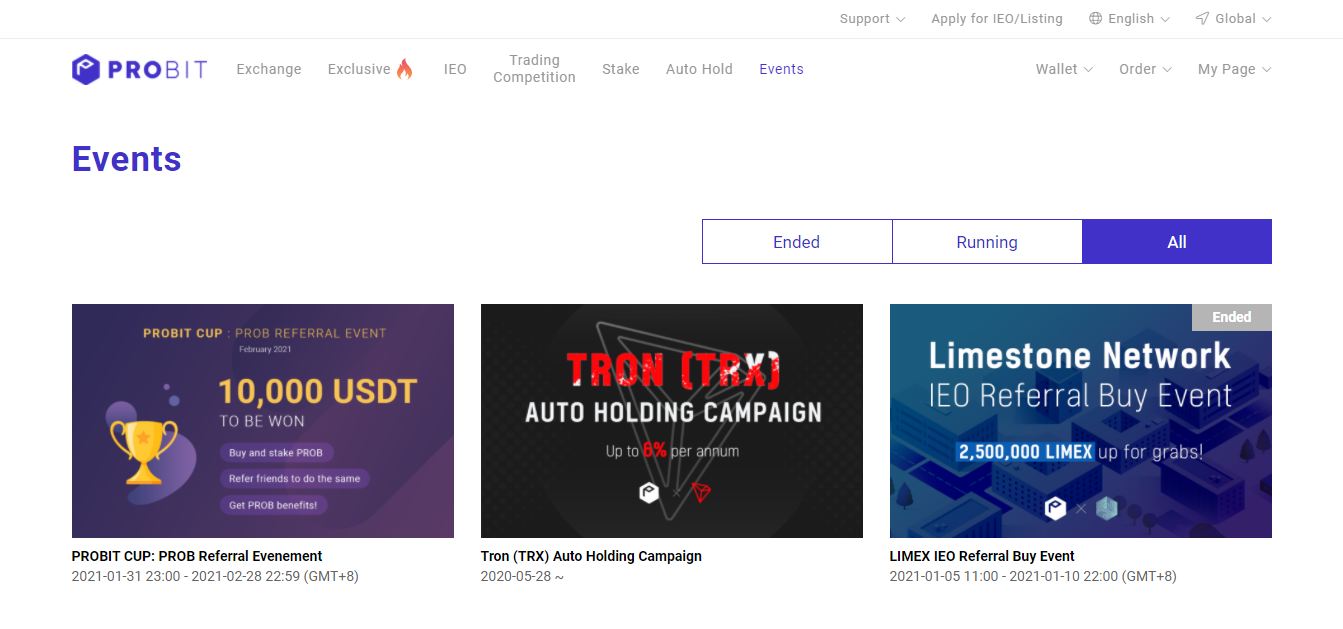The image size is (1343, 629).
Task: Open the Trading Competition page
Action: (534, 69)
